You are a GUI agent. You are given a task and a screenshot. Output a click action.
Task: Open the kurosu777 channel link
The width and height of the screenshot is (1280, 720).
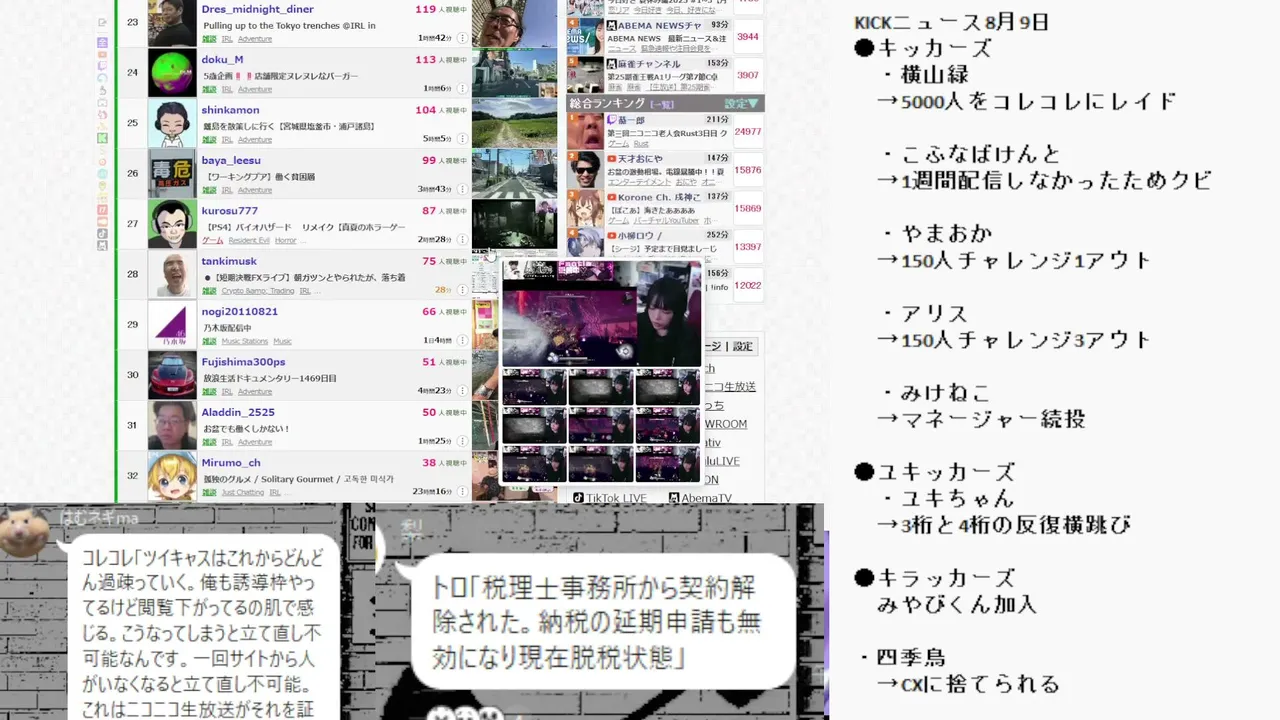tap(229, 211)
